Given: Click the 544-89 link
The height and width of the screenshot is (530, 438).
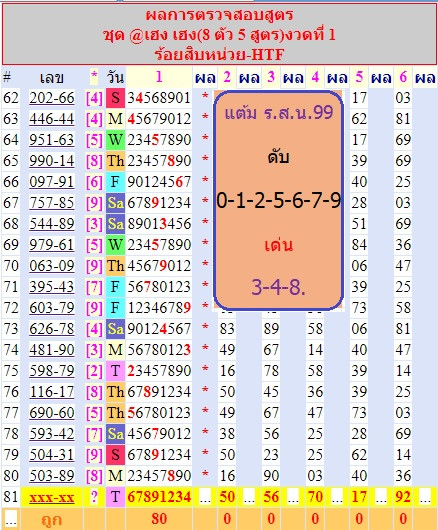Looking at the screenshot, I should tap(52, 224).
